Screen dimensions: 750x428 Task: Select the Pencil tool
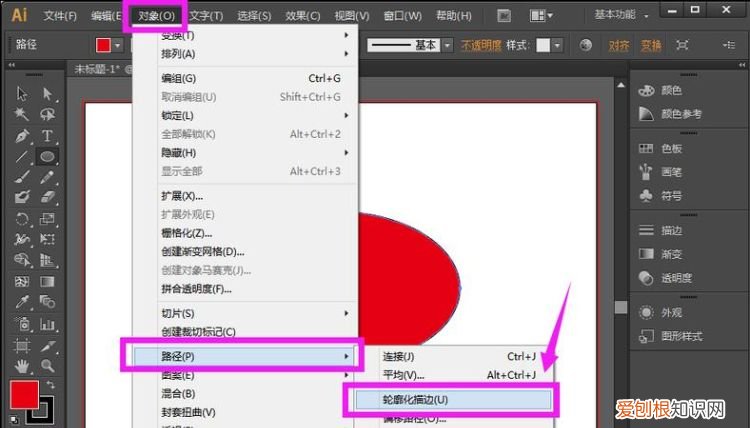coord(47,177)
